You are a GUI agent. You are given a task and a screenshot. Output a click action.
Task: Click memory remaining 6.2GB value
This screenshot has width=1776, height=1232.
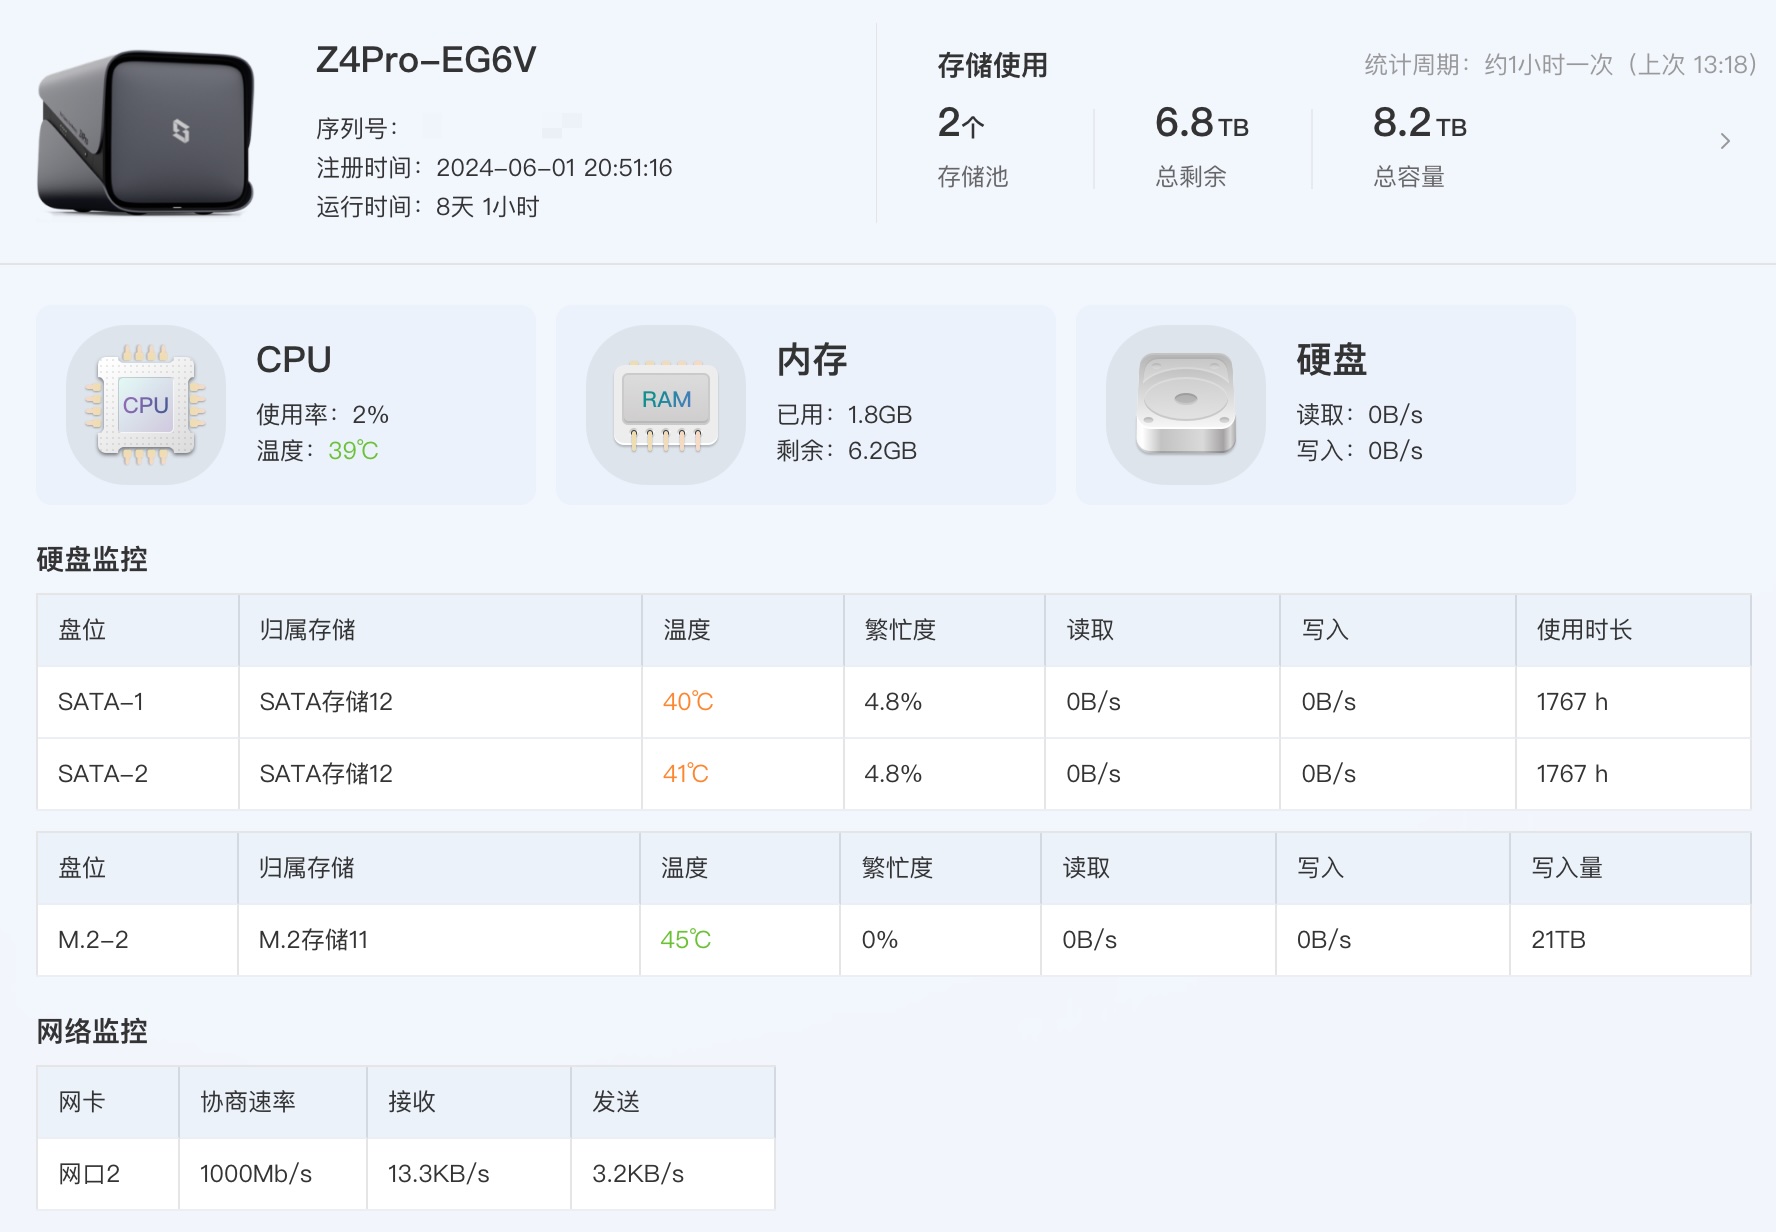[x=882, y=451]
